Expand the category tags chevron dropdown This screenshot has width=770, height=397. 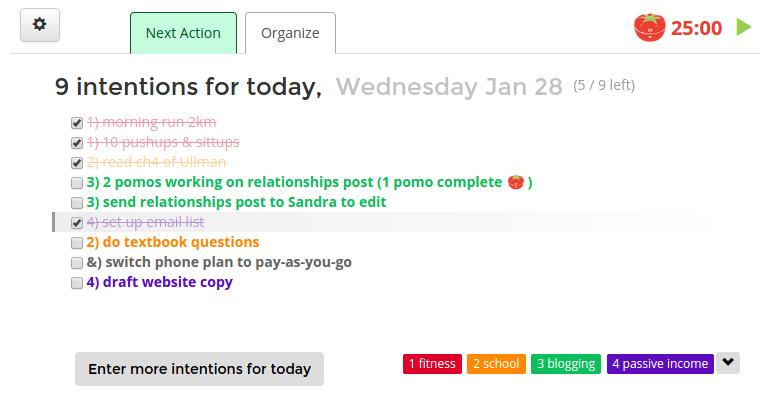point(728,363)
